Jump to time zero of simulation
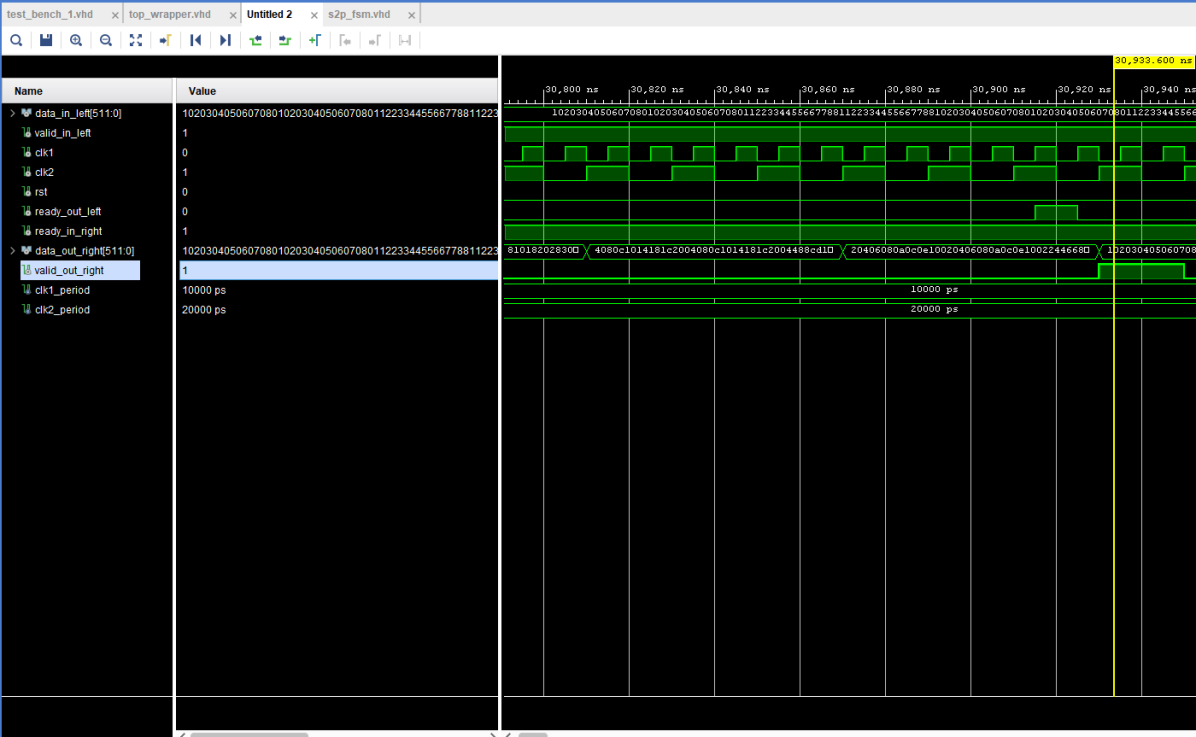The height and width of the screenshot is (737, 1196). (195, 40)
